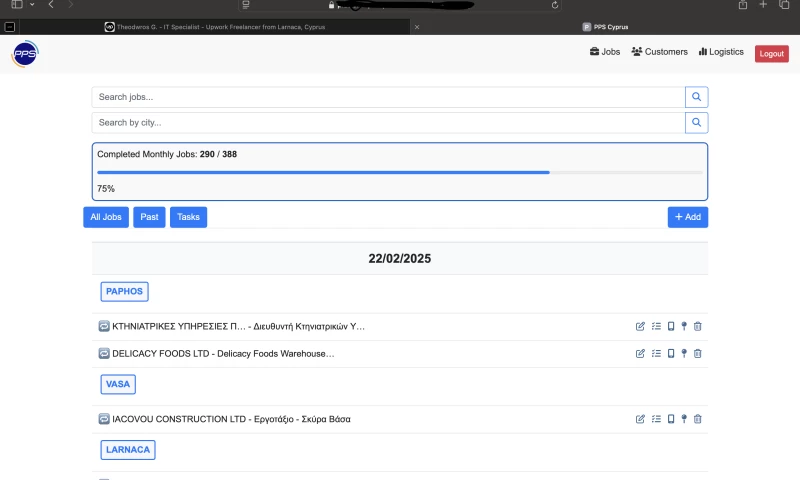
Task: Click the red Logout button
Action: pyautogui.click(x=771, y=54)
